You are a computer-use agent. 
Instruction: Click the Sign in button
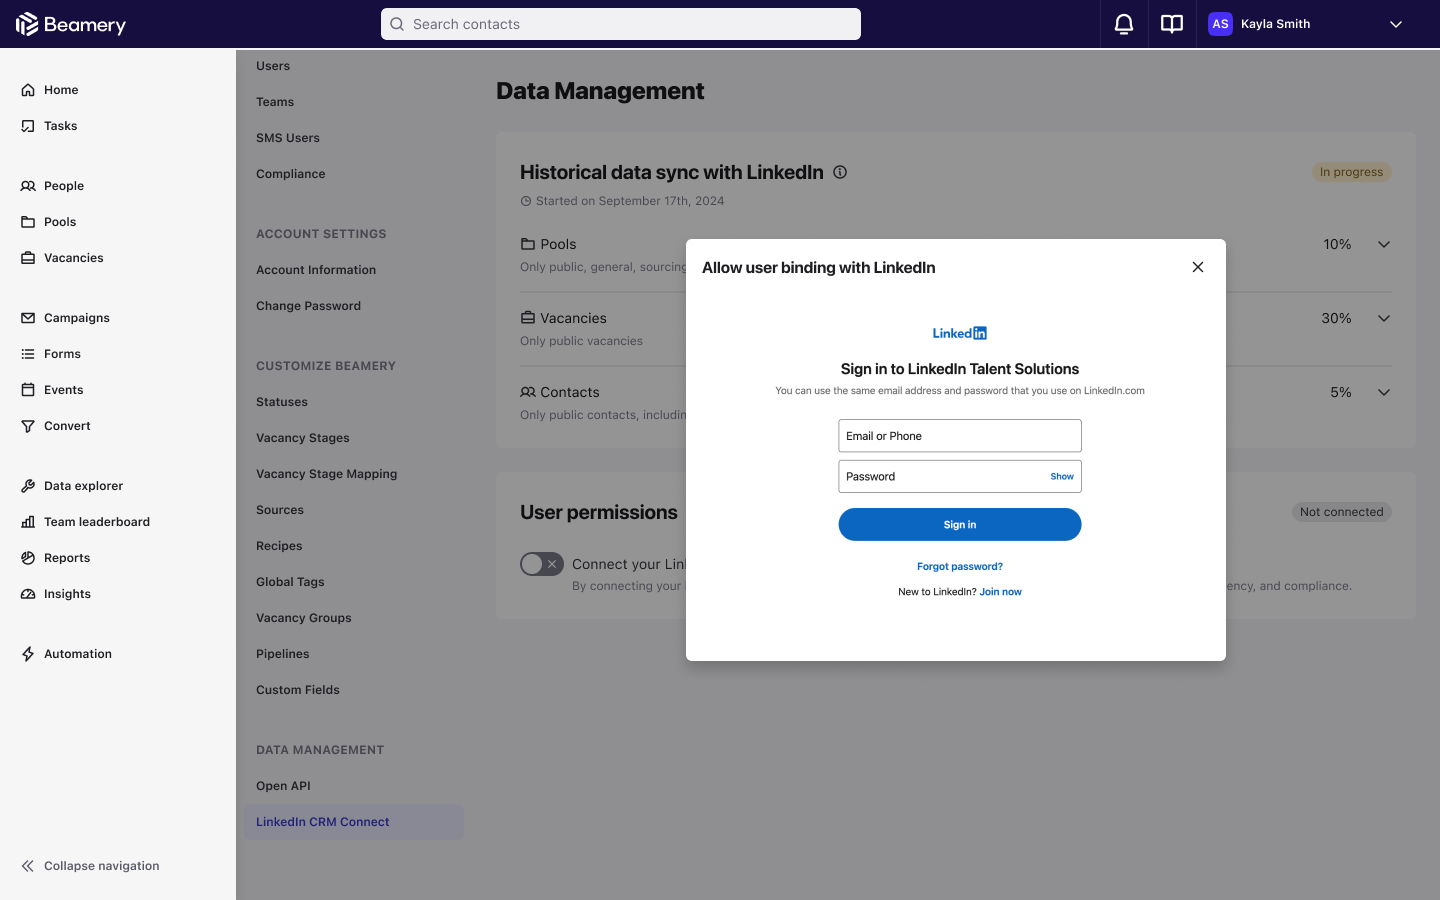point(960,524)
